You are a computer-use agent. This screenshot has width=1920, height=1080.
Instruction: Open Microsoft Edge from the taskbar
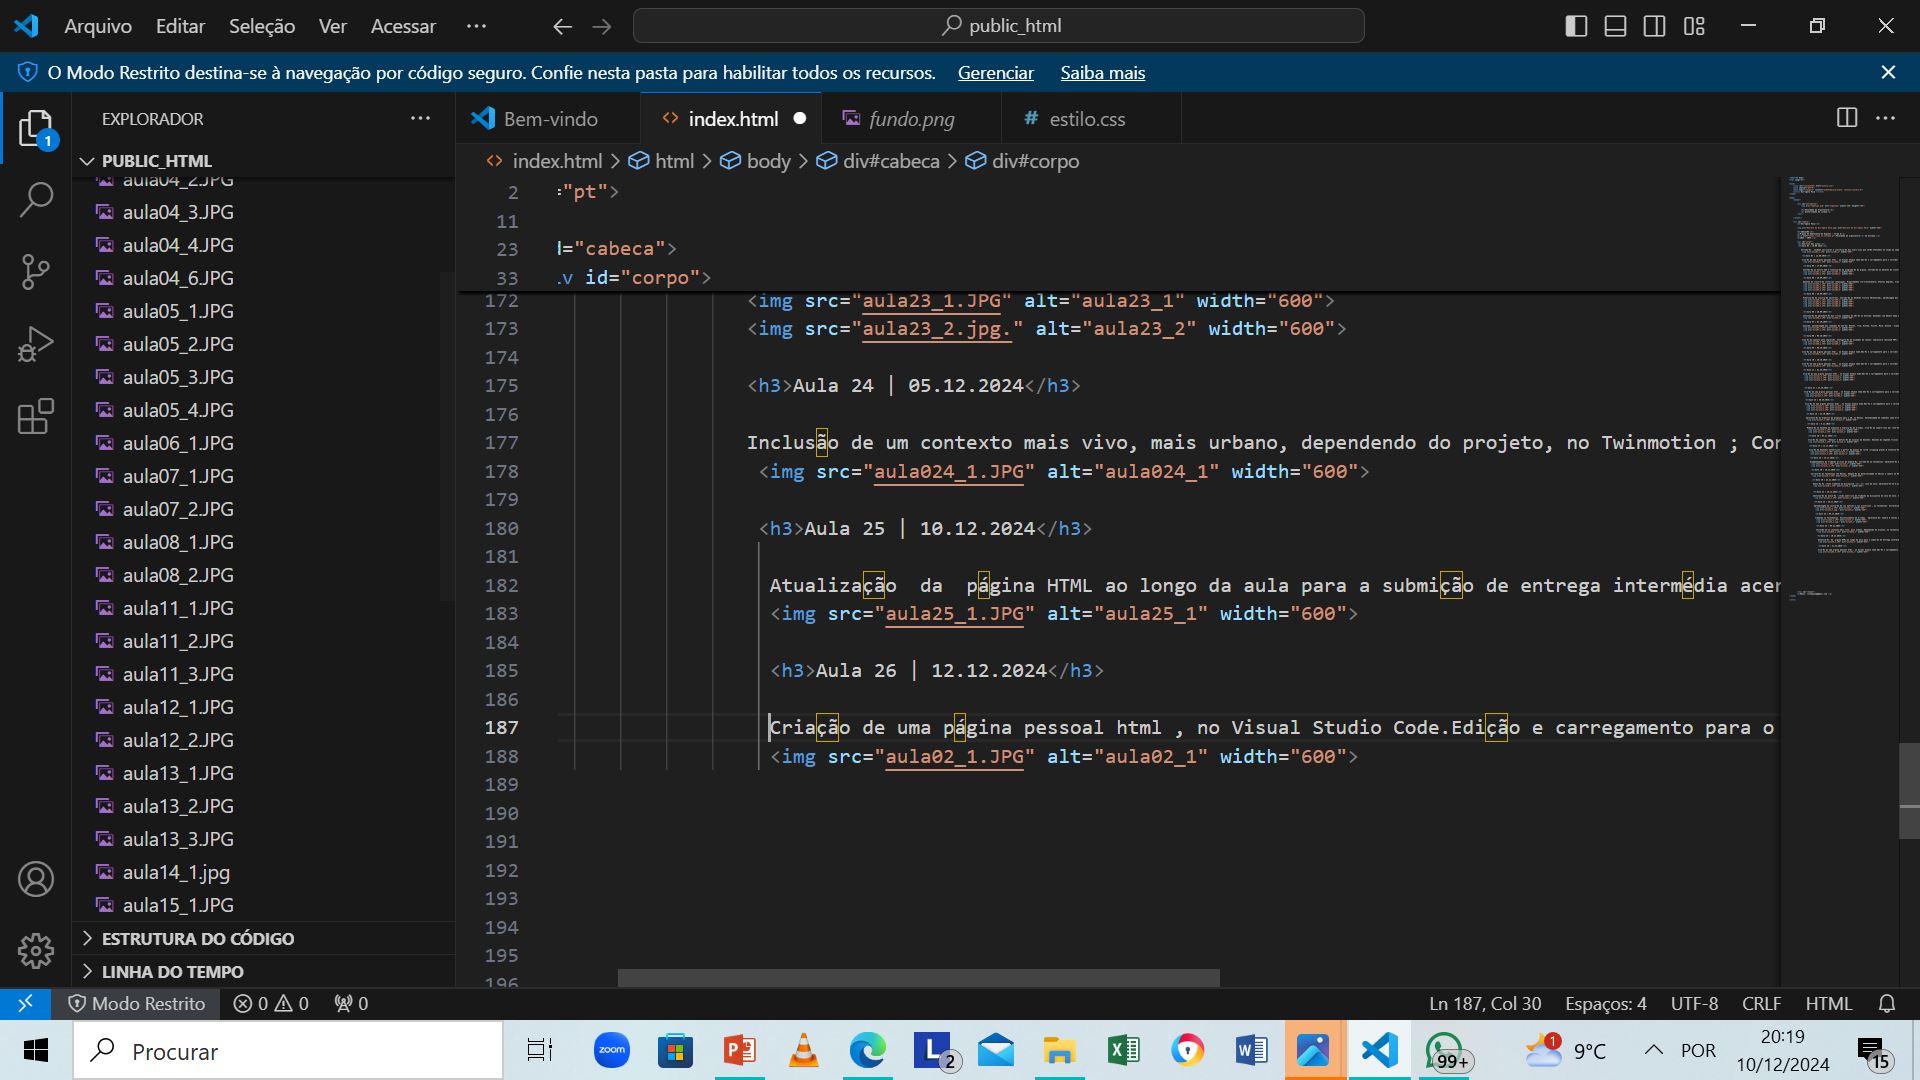[867, 1051]
